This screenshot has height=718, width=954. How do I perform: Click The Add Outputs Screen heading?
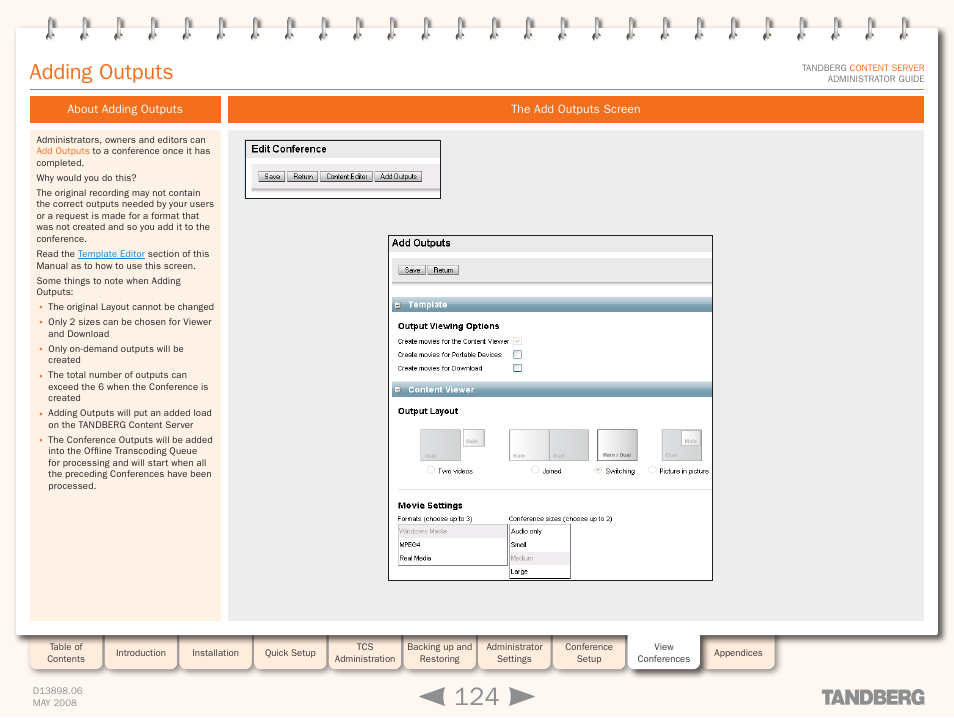tap(575, 109)
